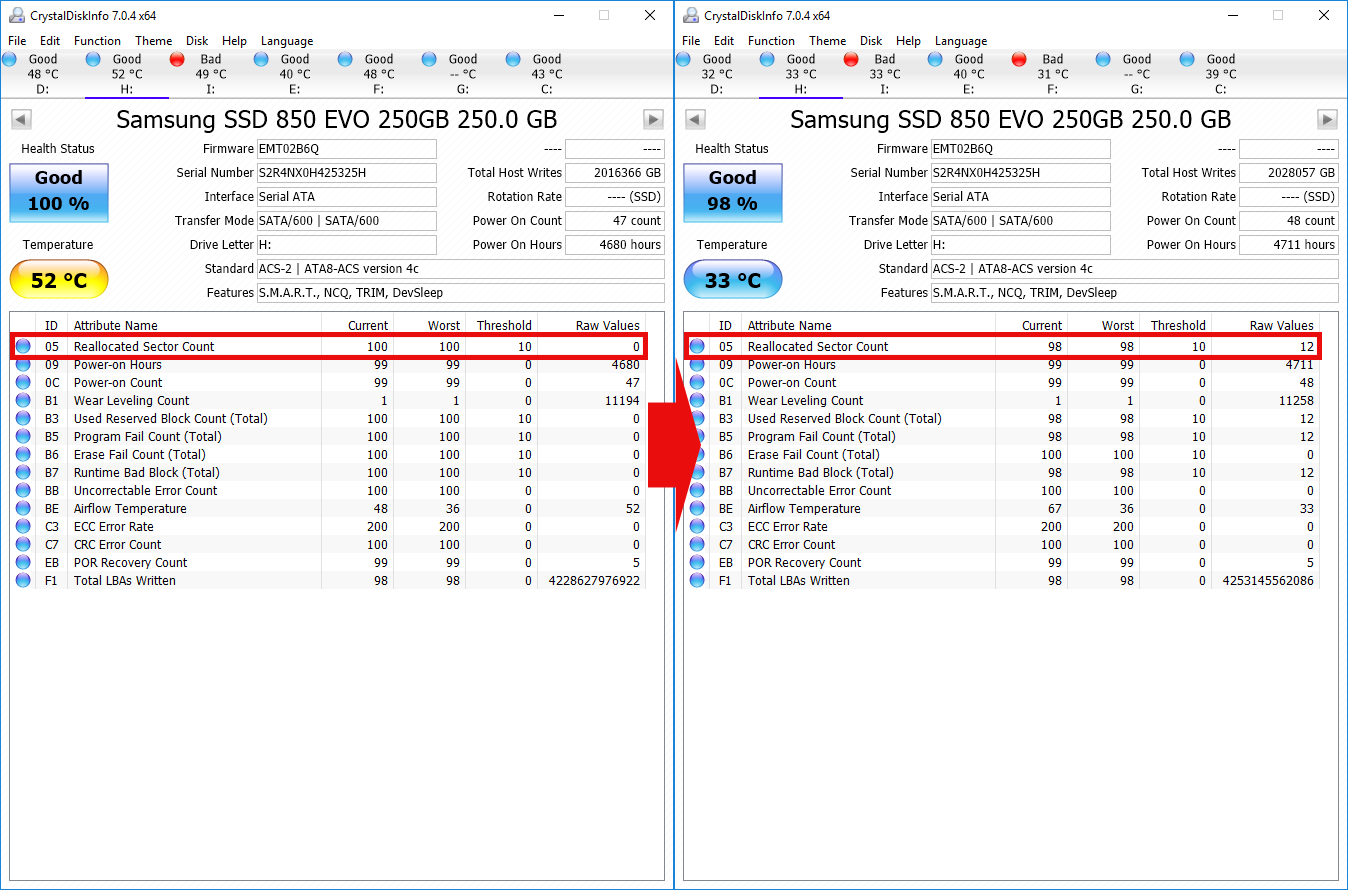Click CrystalDiskInfo app icon in right title bar

pos(691,15)
